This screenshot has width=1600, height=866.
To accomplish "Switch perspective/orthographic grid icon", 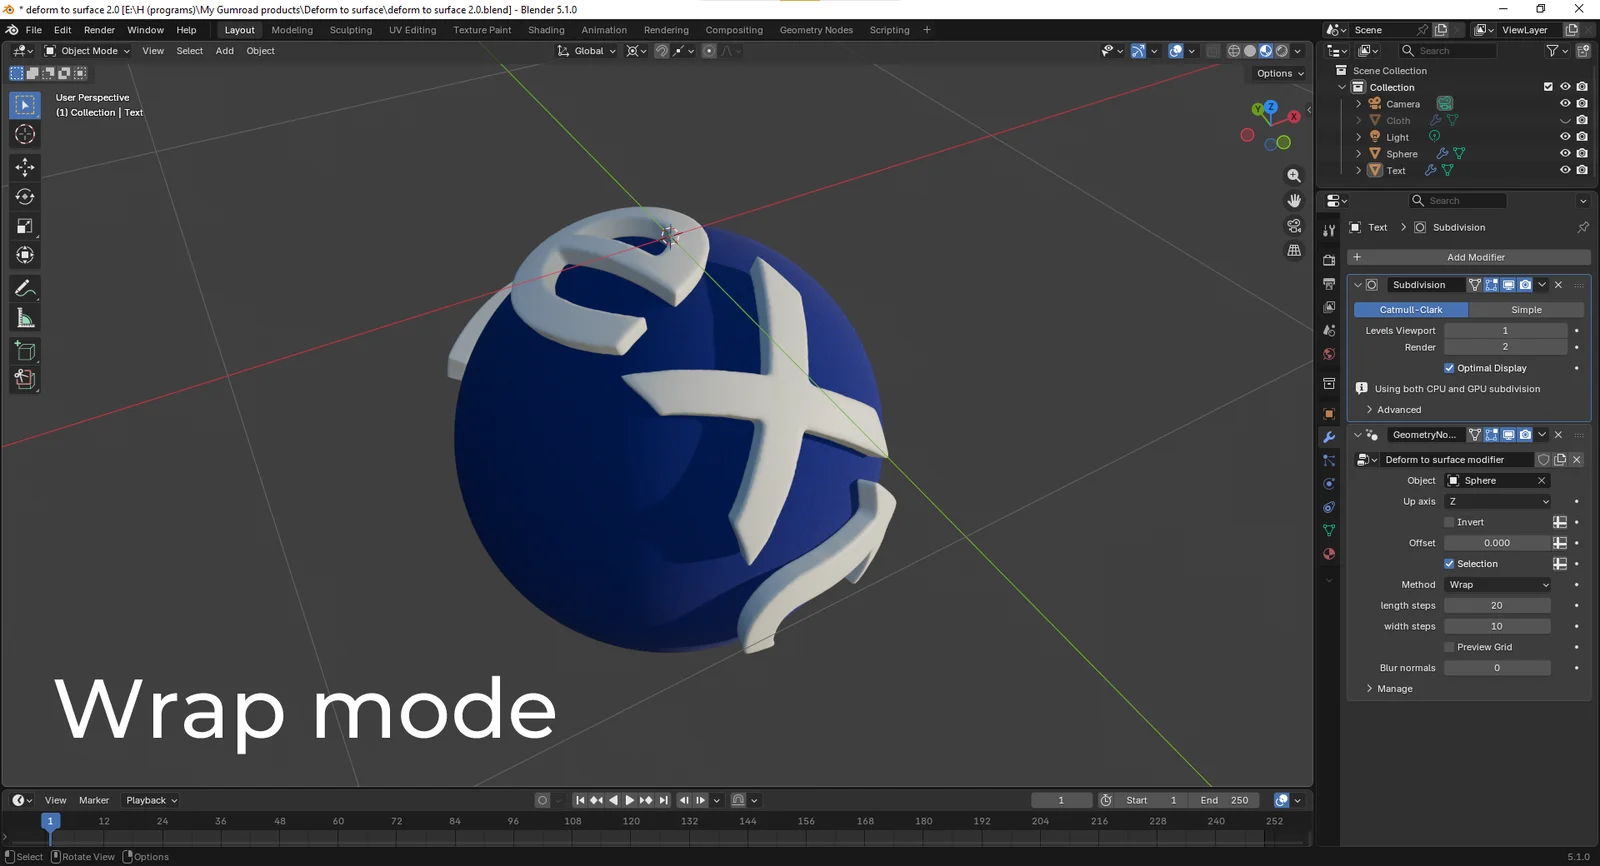I will coord(1294,251).
